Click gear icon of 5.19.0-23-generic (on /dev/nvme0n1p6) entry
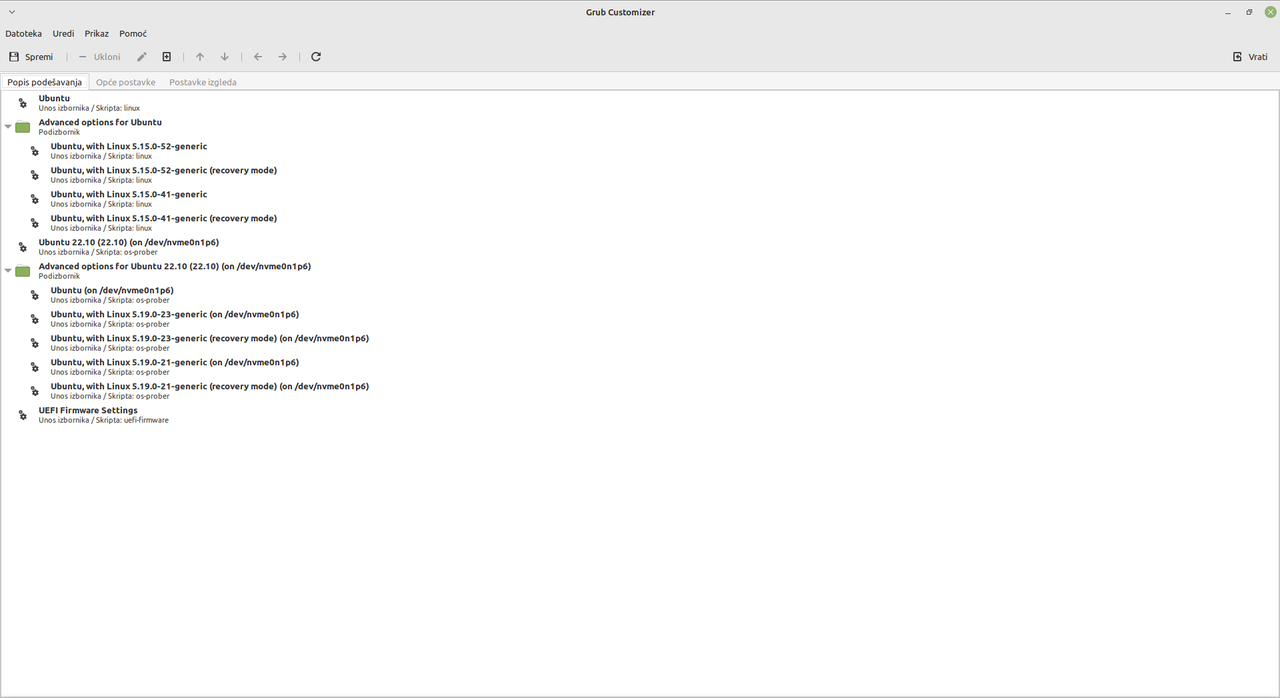This screenshot has height=698, width=1280. 35,319
